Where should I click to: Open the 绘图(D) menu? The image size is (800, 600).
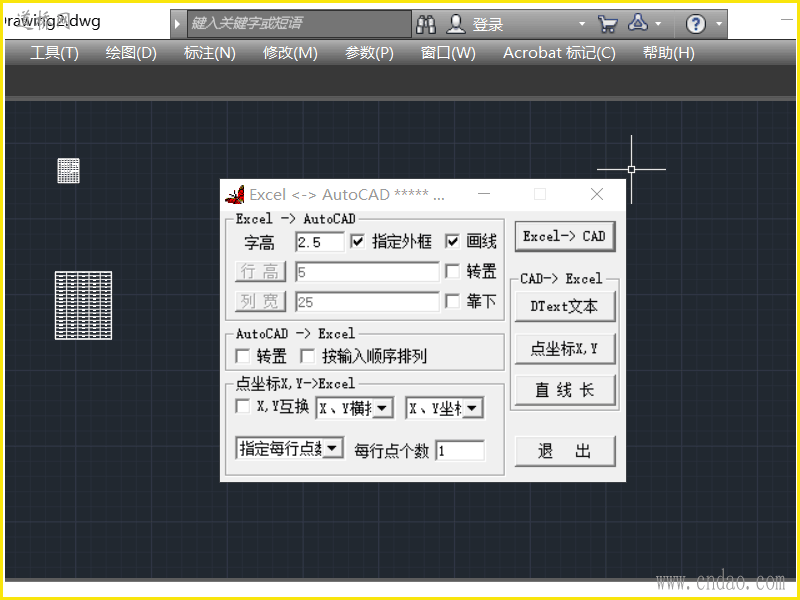(x=131, y=53)
